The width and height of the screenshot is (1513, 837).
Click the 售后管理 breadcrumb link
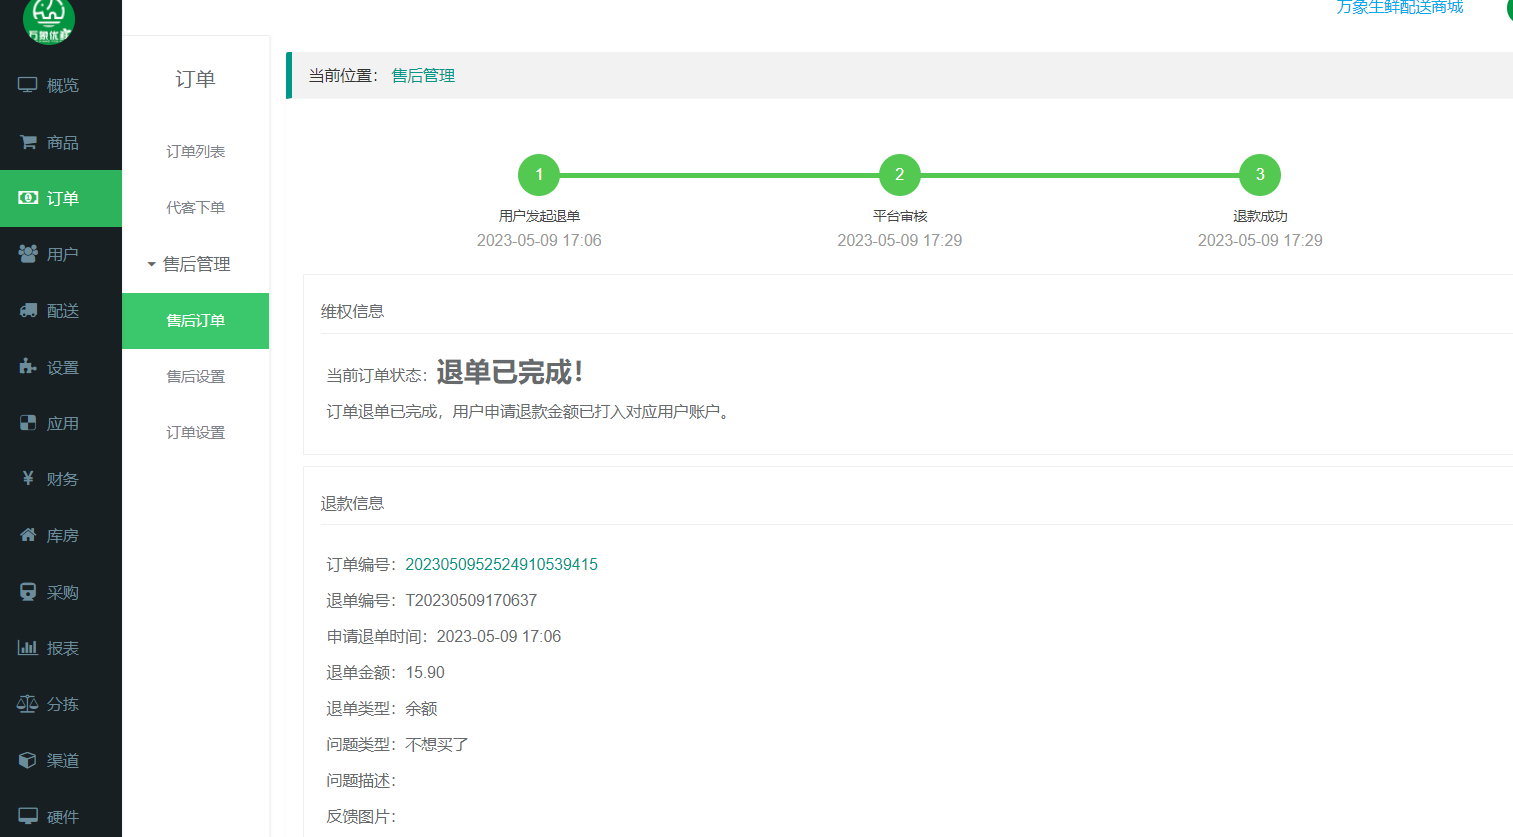(x=423, y=76)
